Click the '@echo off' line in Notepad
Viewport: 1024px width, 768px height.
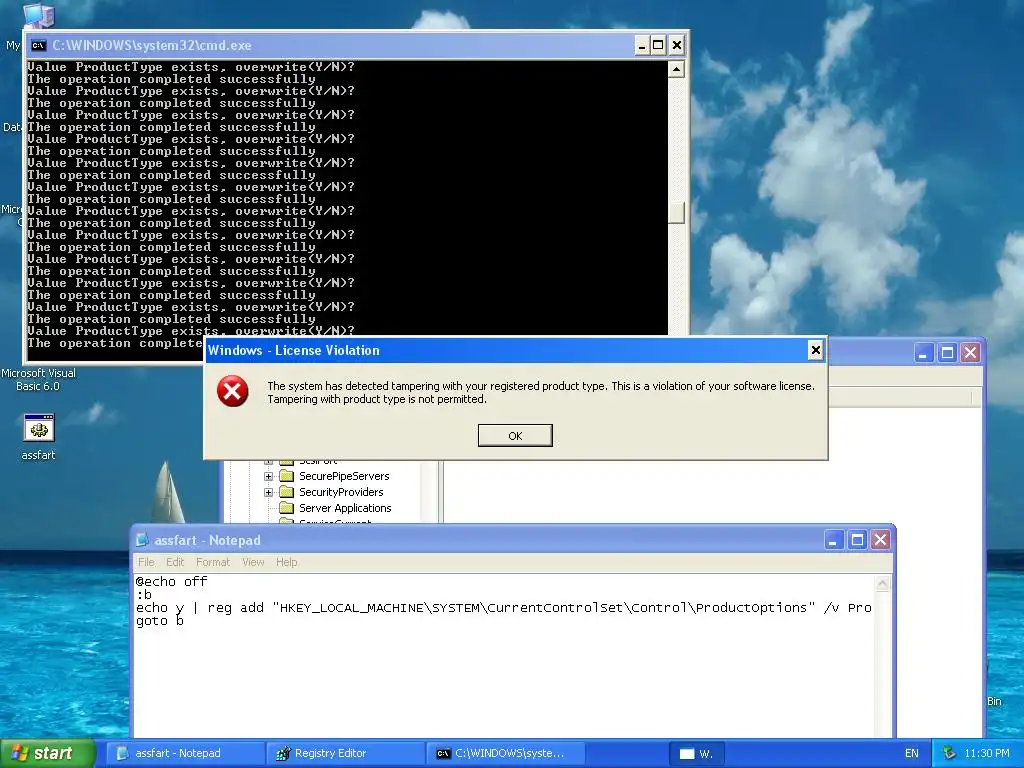pyautogui.click(x=172, y=581)
